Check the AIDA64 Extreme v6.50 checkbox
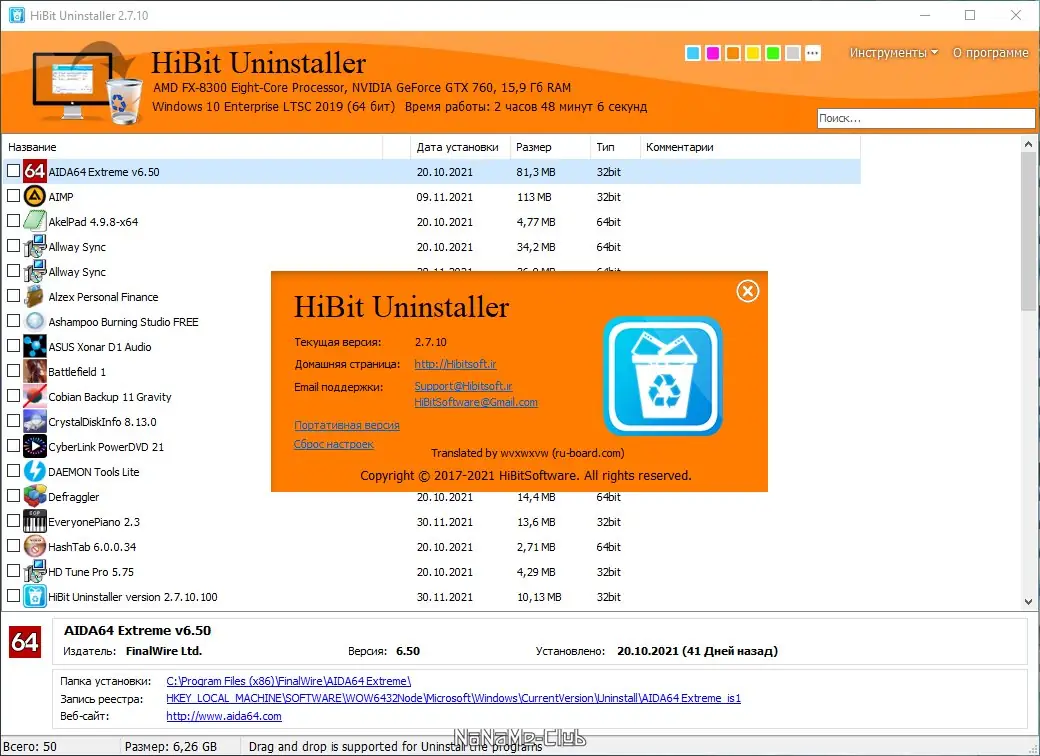The image size is (1040, 756). pyautogui.click(x=13, y=171)
